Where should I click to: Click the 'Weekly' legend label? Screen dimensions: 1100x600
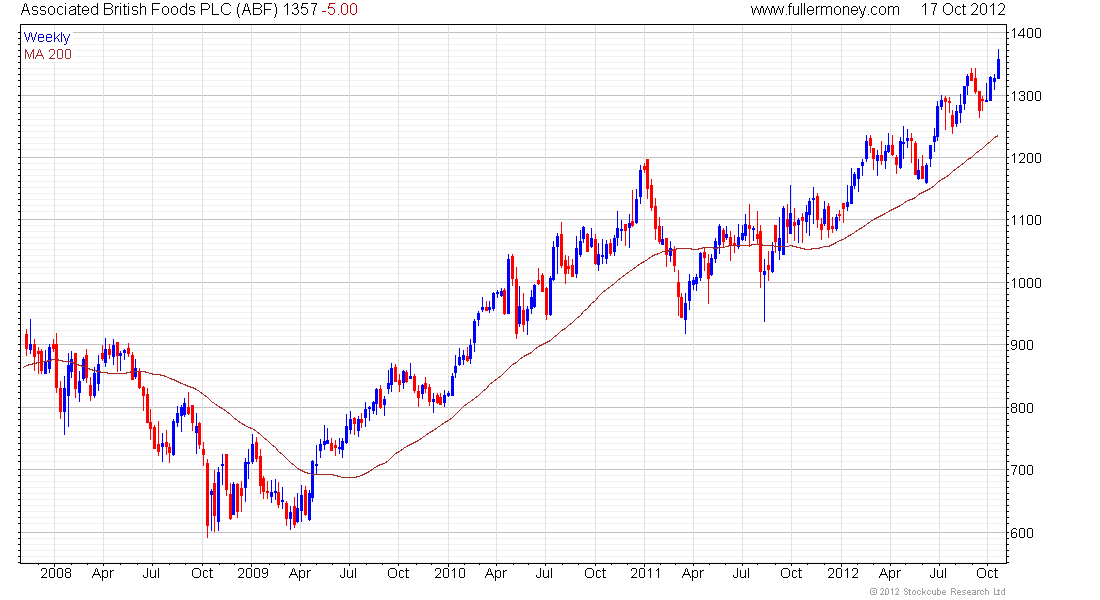pos(47,37)
